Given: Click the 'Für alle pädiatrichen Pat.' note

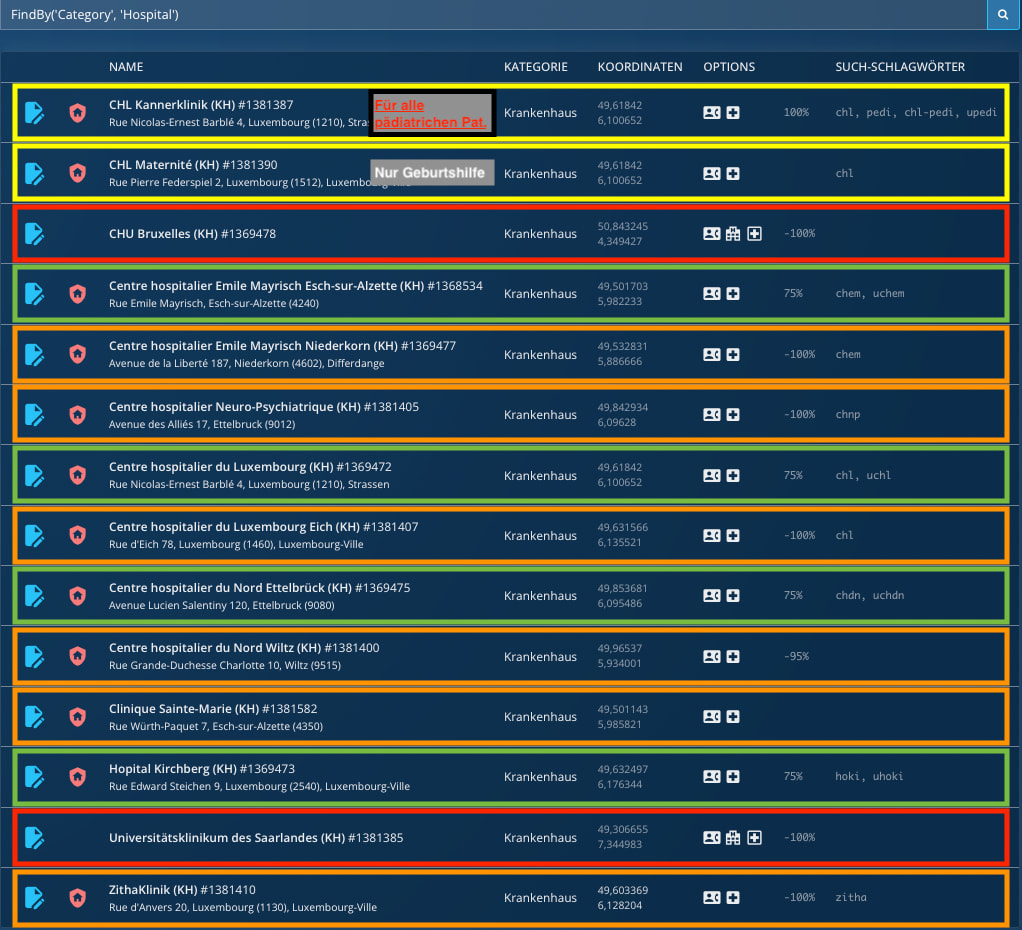Looking at the screenshot, I should coord(431,113).
